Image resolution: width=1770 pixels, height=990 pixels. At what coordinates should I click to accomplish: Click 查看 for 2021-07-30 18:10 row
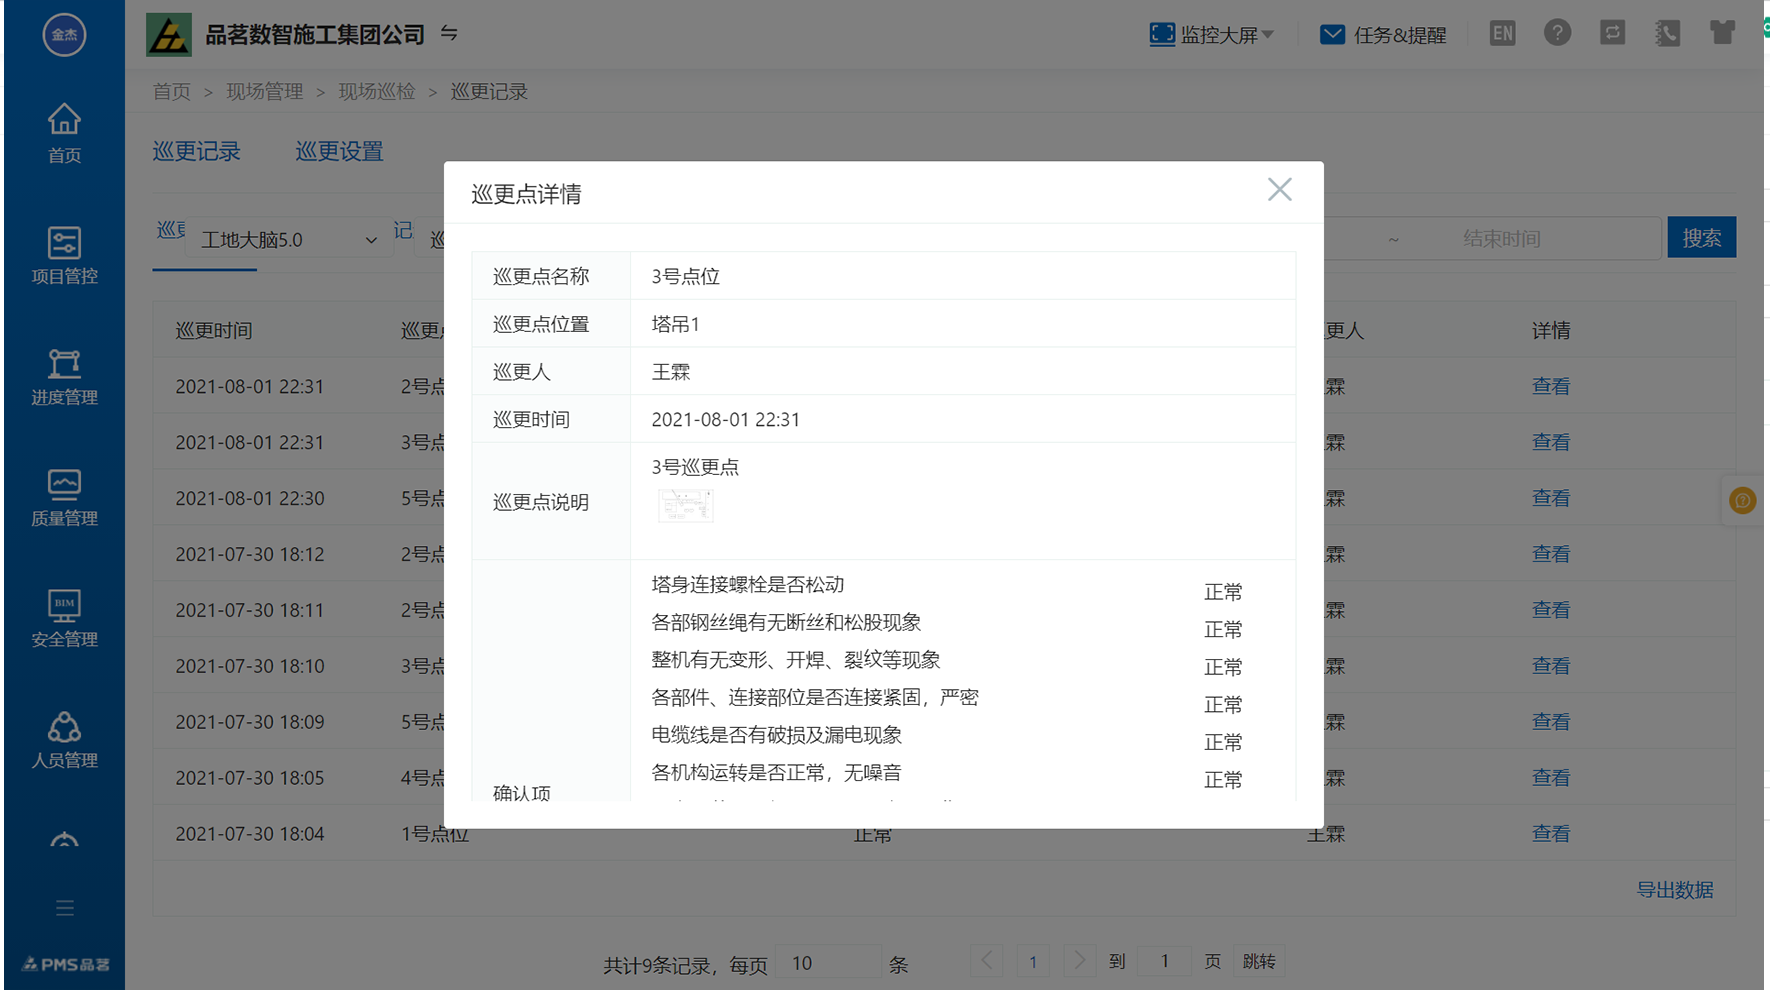(x=1550, y=666)
